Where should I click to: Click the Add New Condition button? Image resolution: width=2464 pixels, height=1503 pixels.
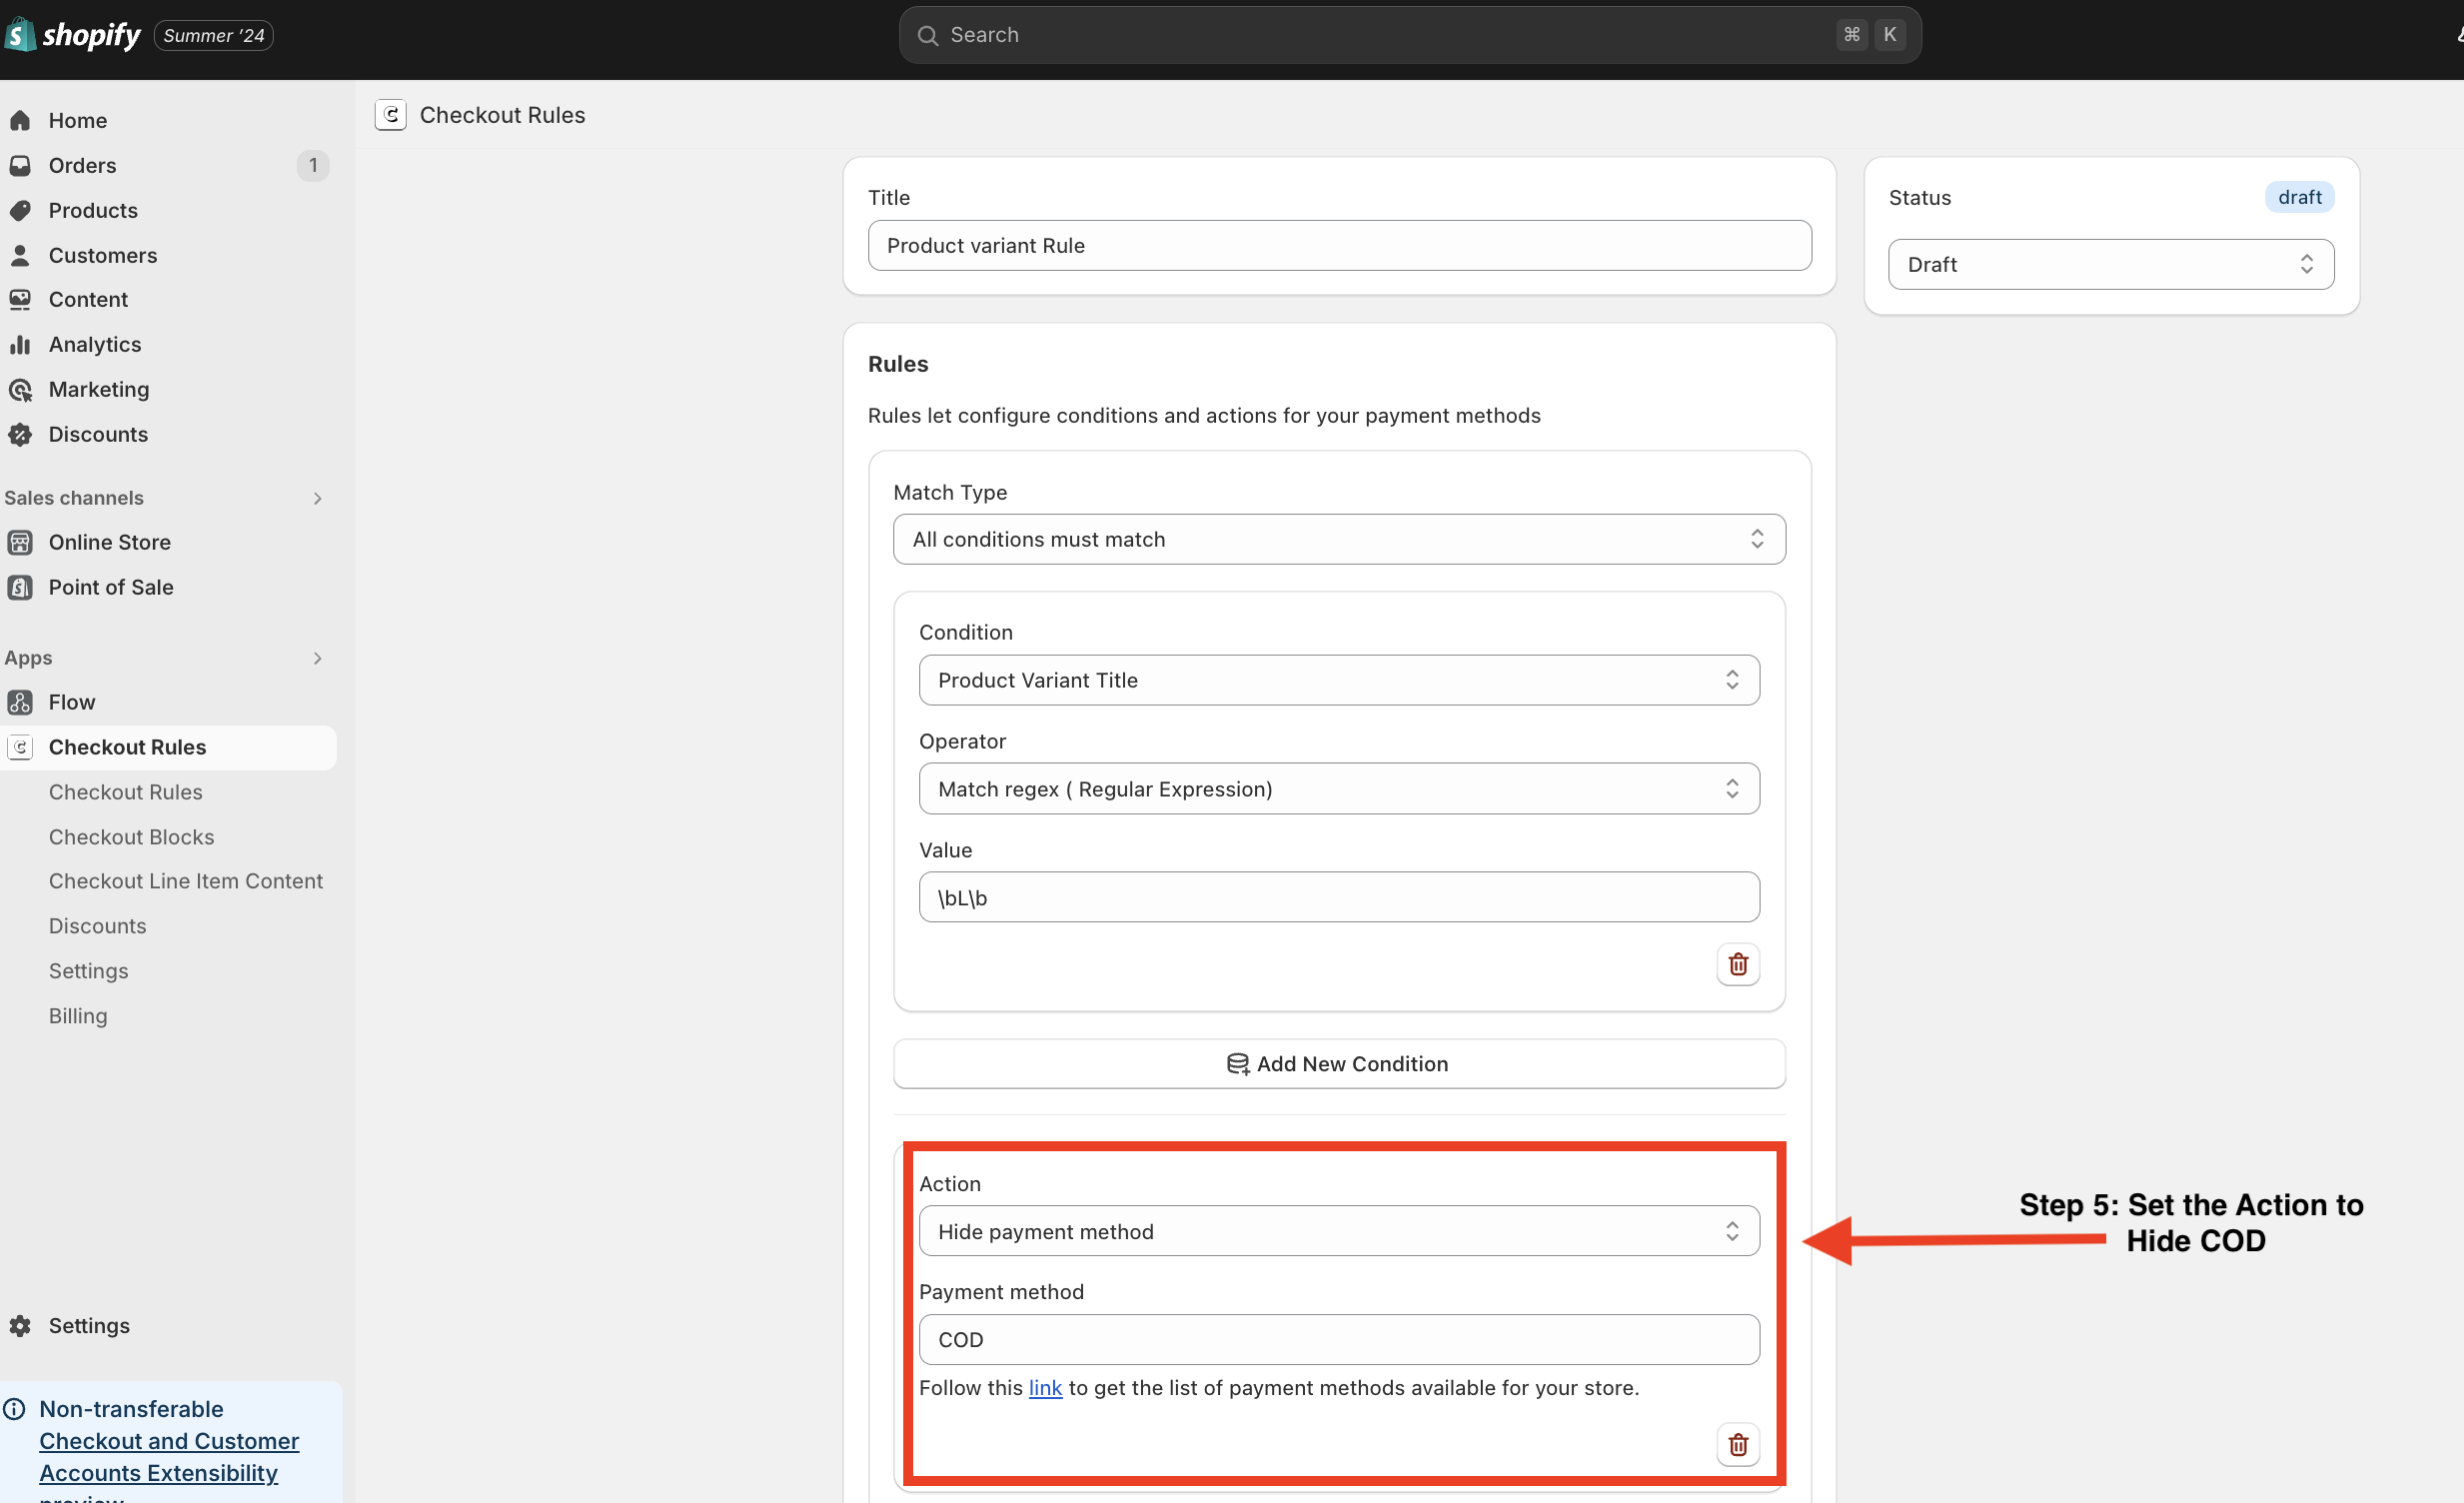pyautogui.click(x=1338, y=1063)
